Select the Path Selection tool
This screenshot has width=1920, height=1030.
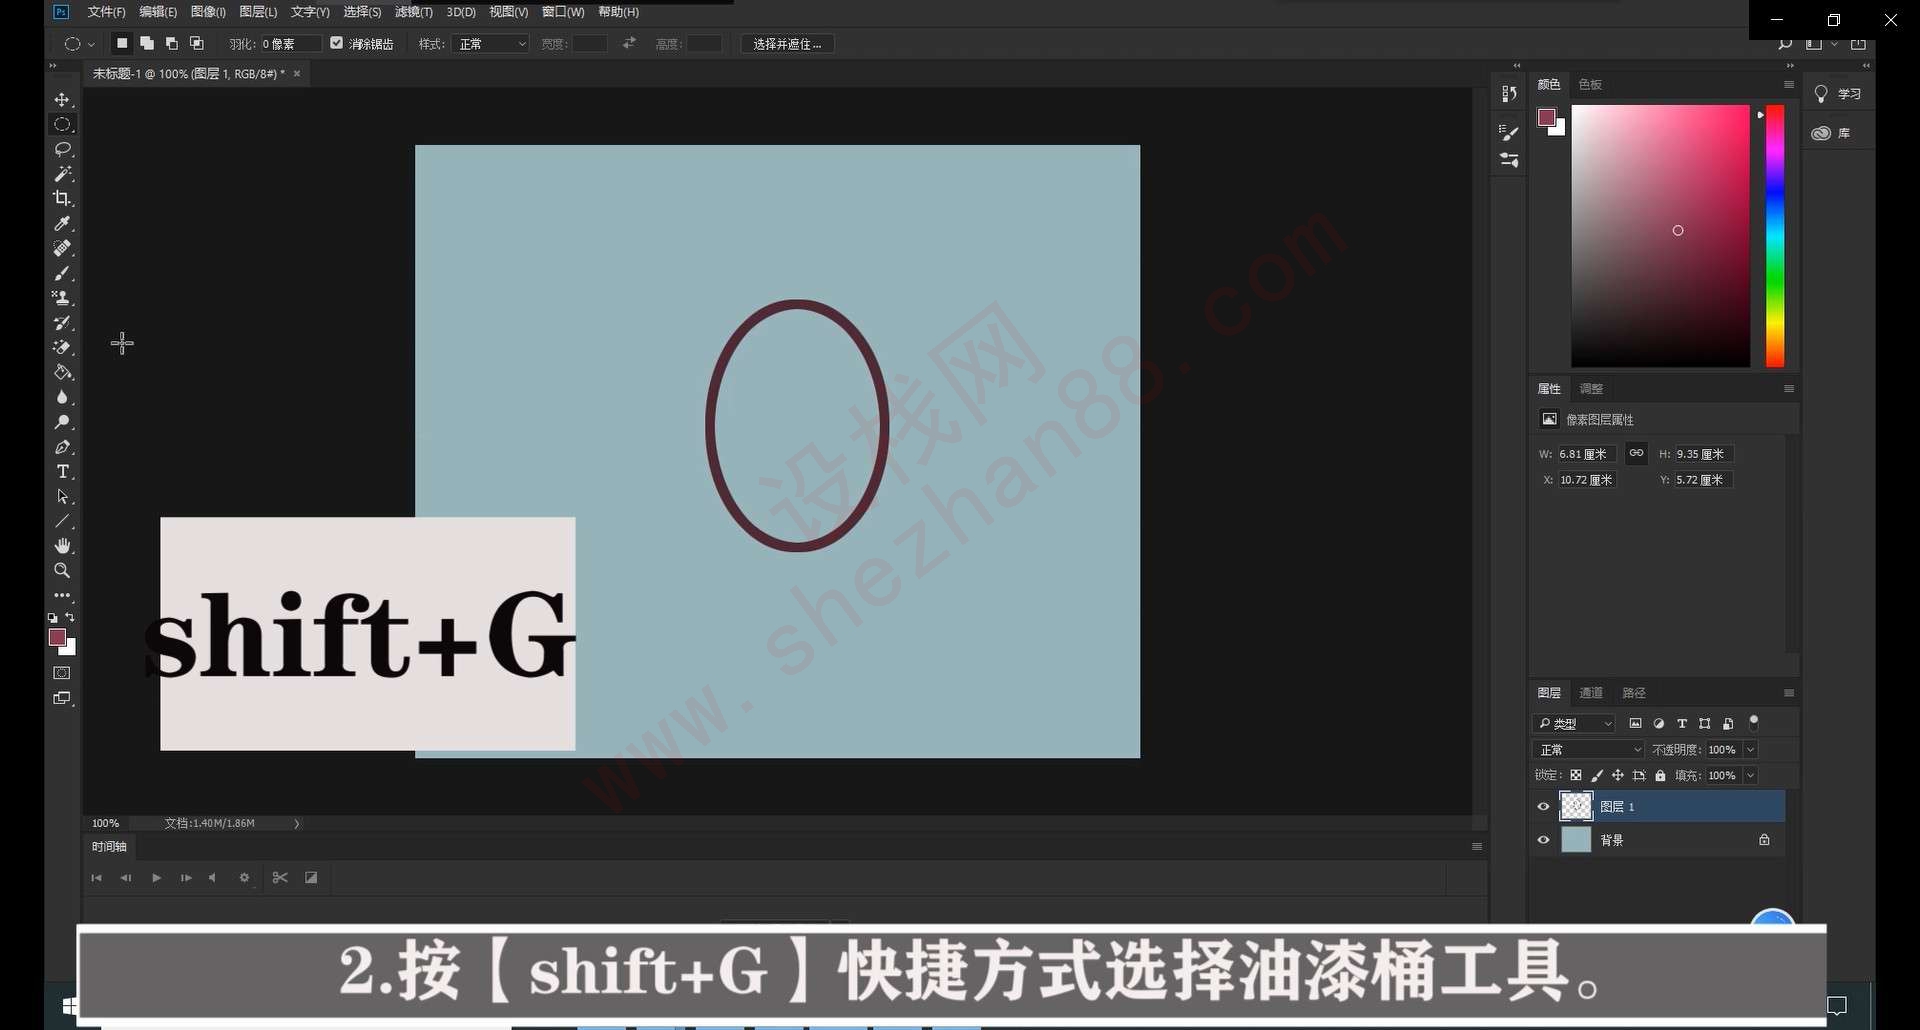[62, 496]
